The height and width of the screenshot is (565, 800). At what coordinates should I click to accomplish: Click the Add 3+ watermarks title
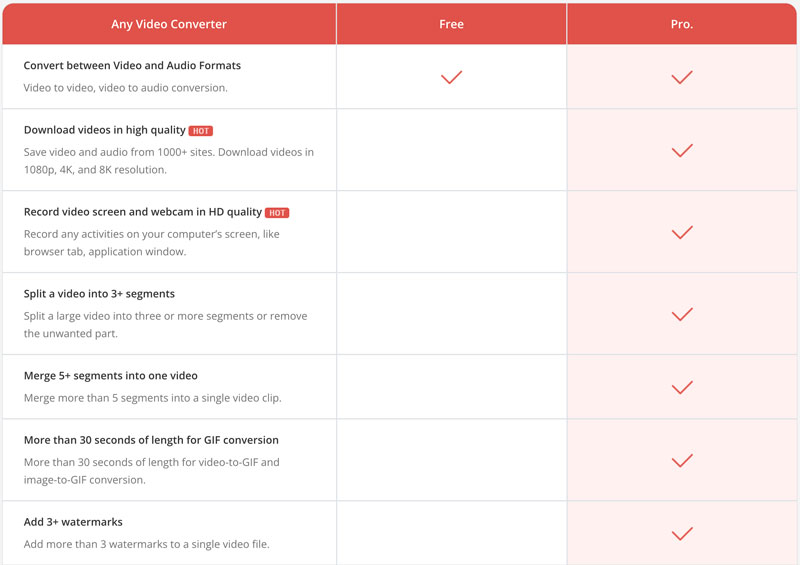coord(73,522)
